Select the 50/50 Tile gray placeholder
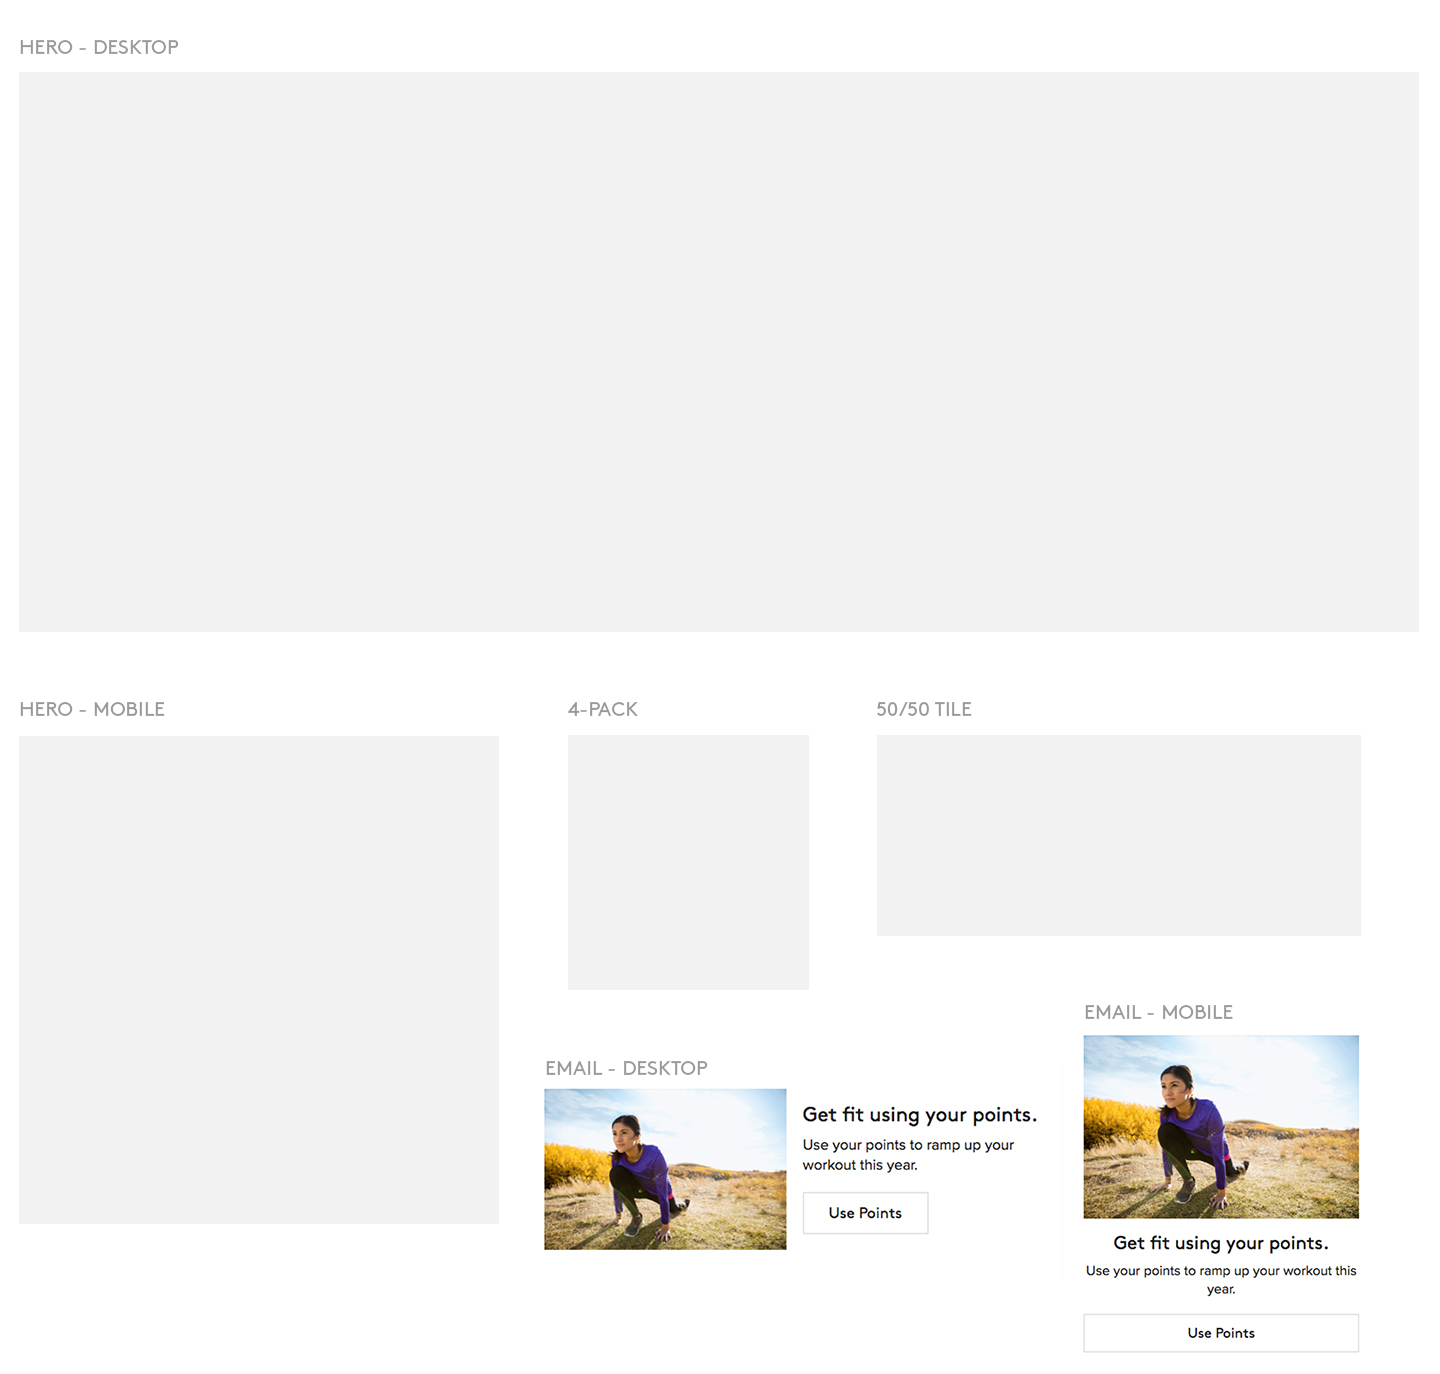Viewport: 1440px width, 1374px height. [x=1118, y=835]
